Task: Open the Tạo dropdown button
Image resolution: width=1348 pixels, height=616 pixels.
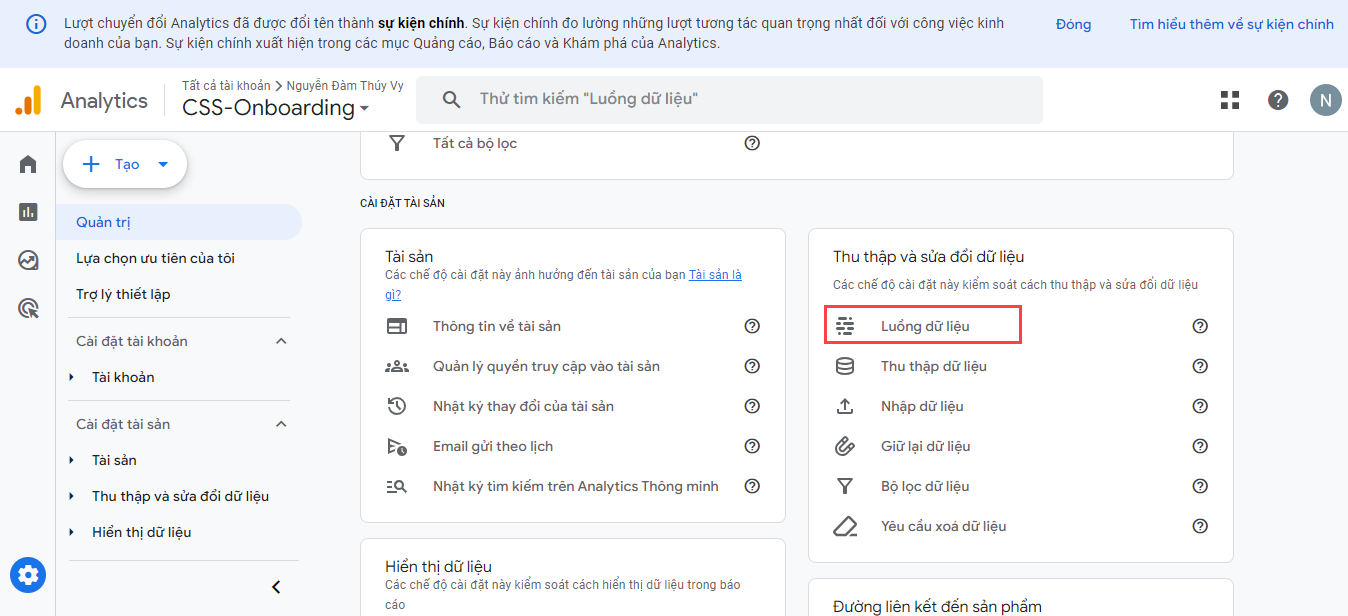Action: coord(125,164)
